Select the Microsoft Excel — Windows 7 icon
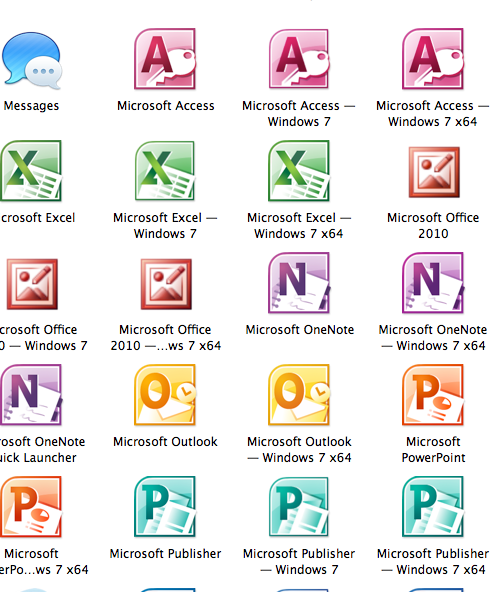 point(165,171)
